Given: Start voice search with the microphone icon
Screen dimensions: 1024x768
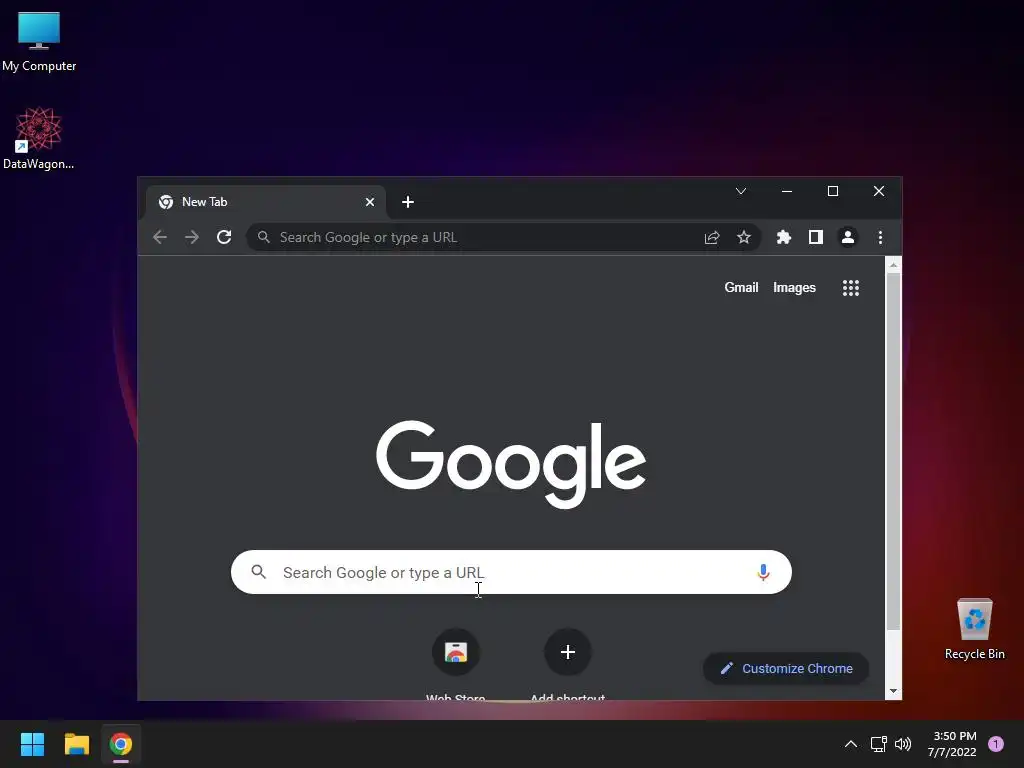Looking at the screenshot, I should [763, 572].
